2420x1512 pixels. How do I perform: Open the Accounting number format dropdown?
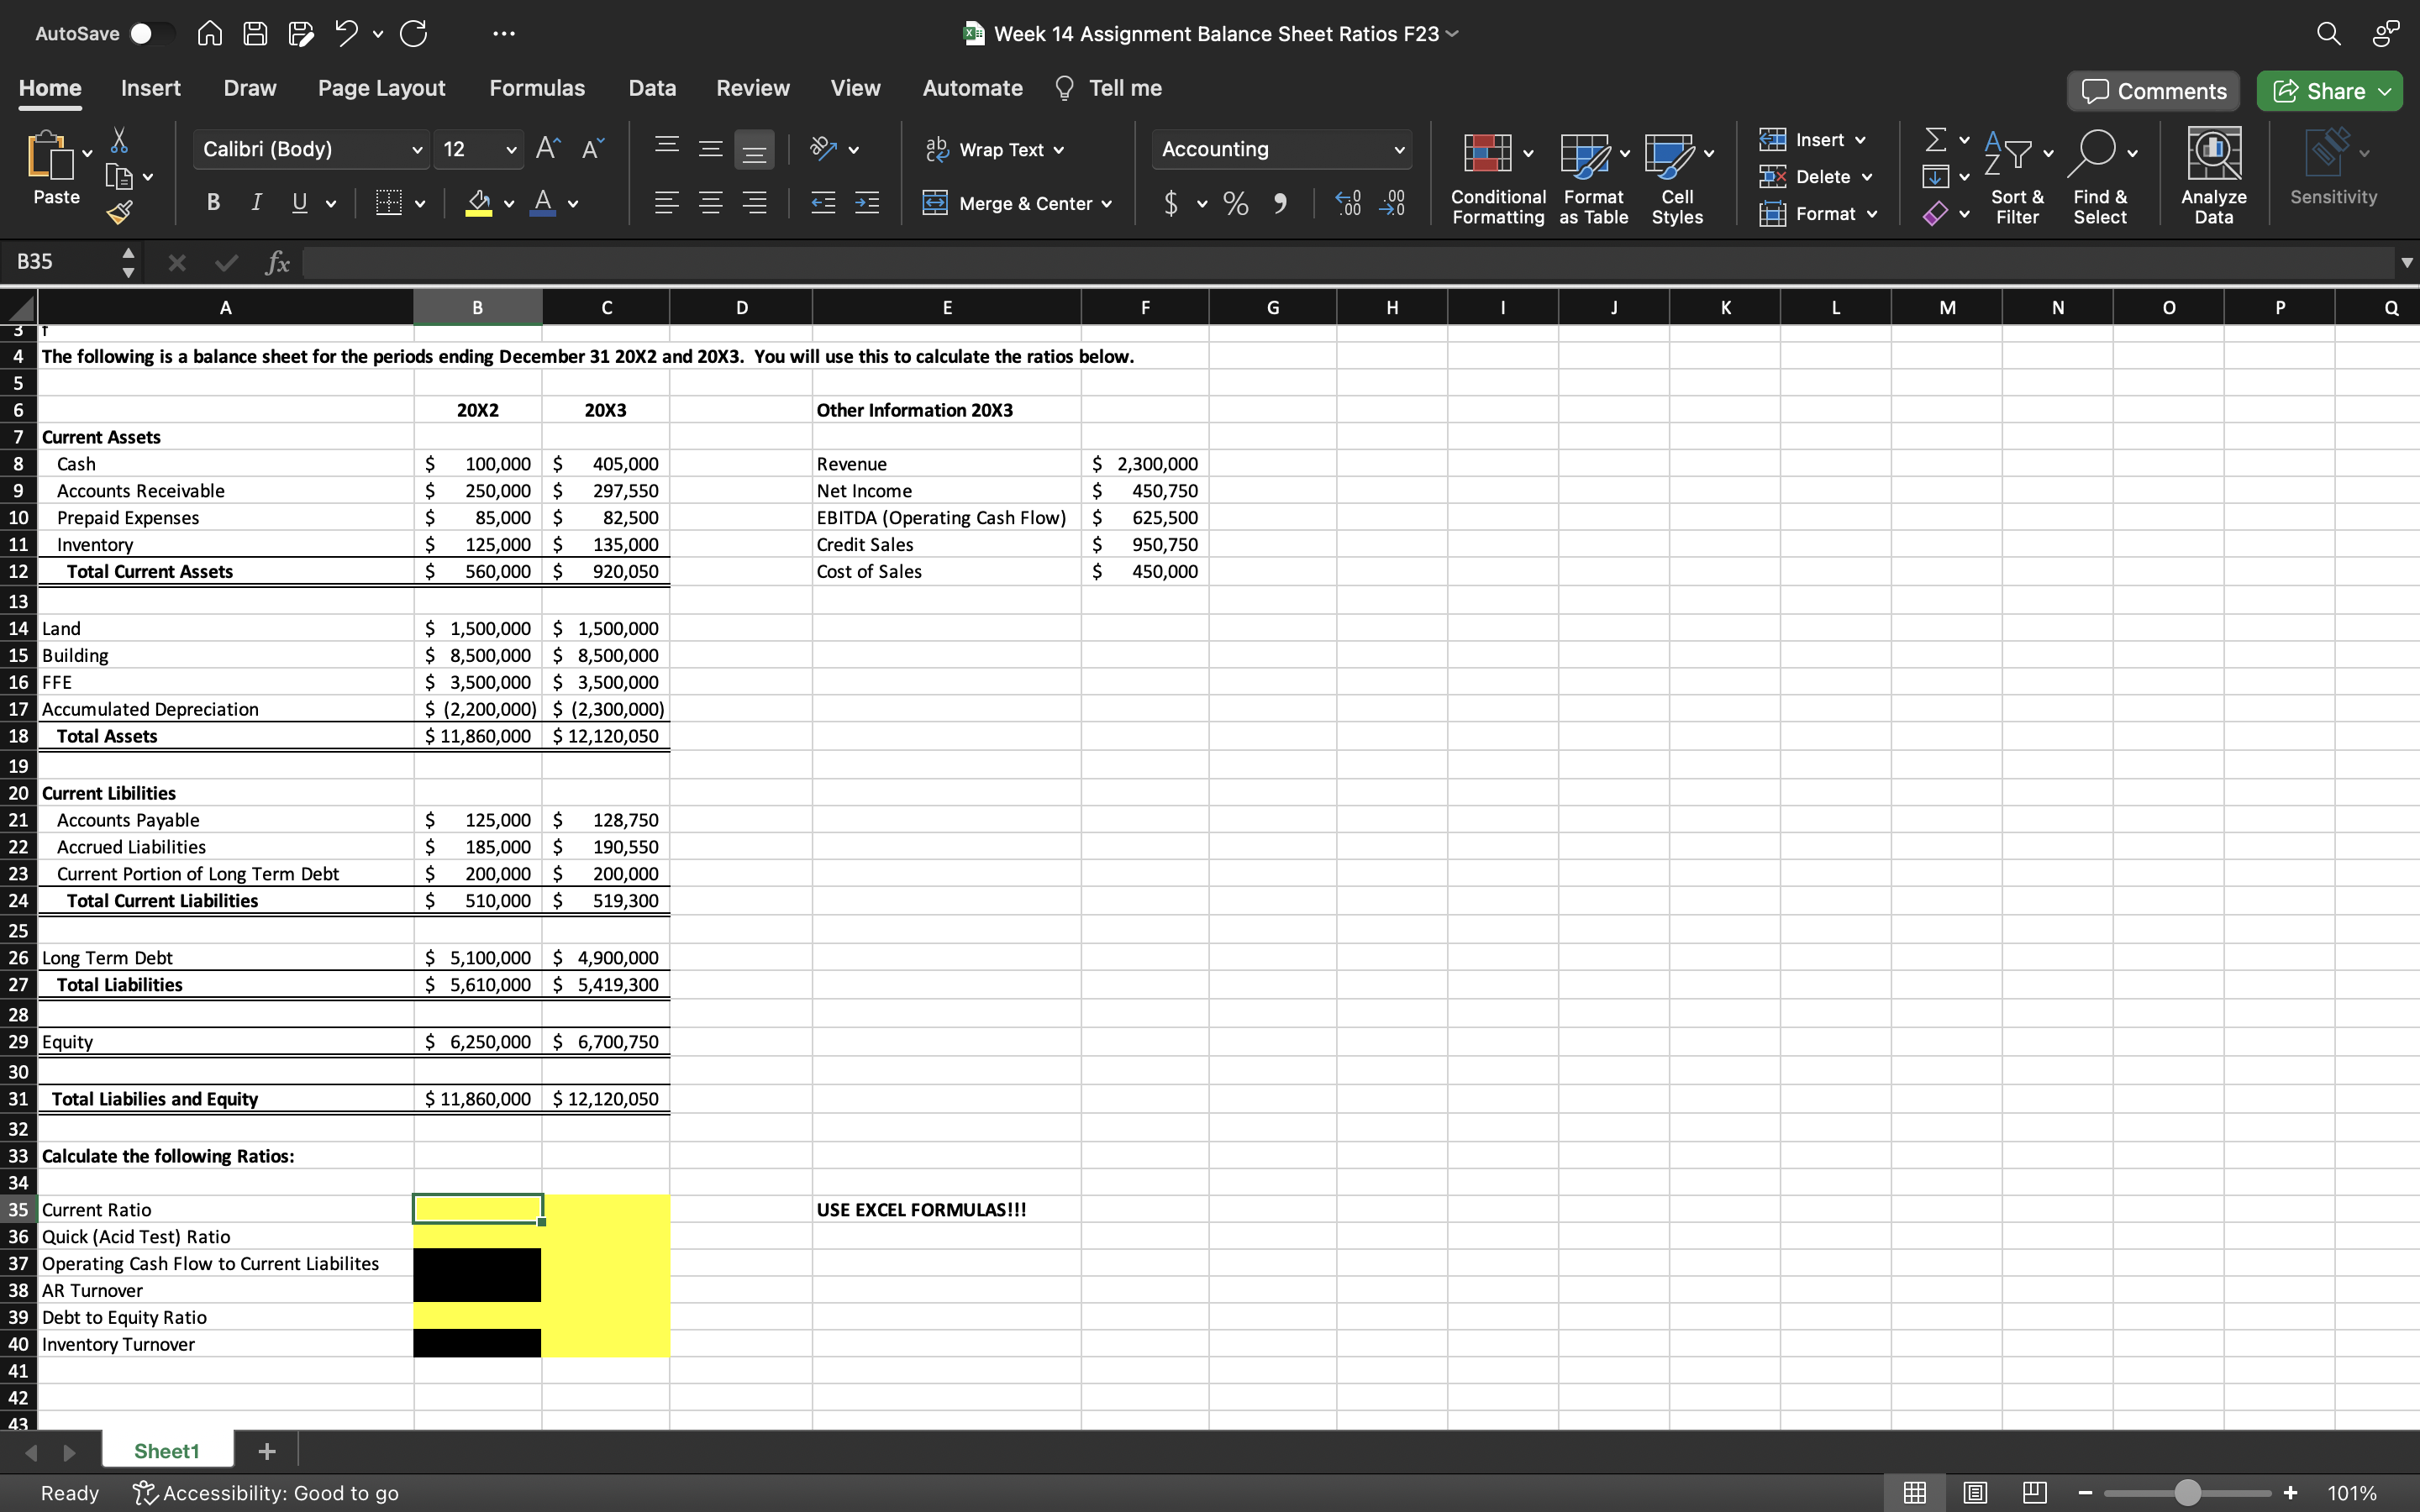(1398, 149)
